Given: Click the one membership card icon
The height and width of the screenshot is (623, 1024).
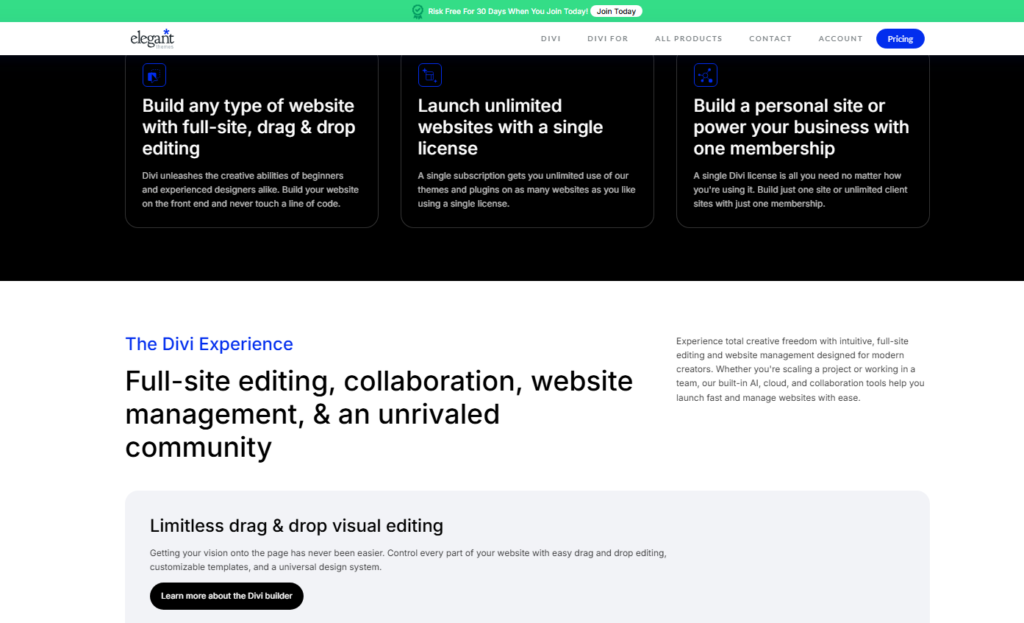Looking at the screenshot, I should [x=705, y=75].
